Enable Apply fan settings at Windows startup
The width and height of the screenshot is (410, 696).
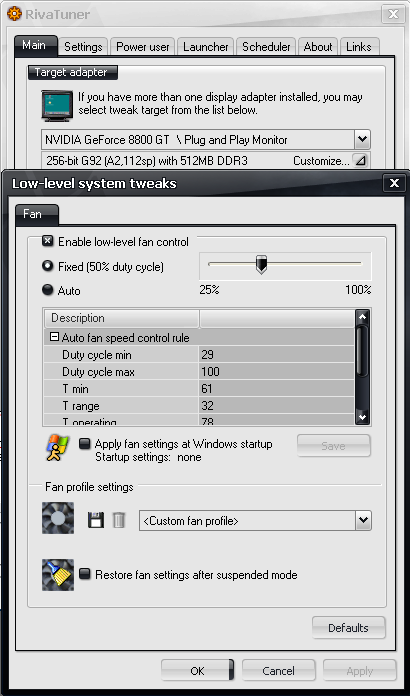tap(84, 444)
